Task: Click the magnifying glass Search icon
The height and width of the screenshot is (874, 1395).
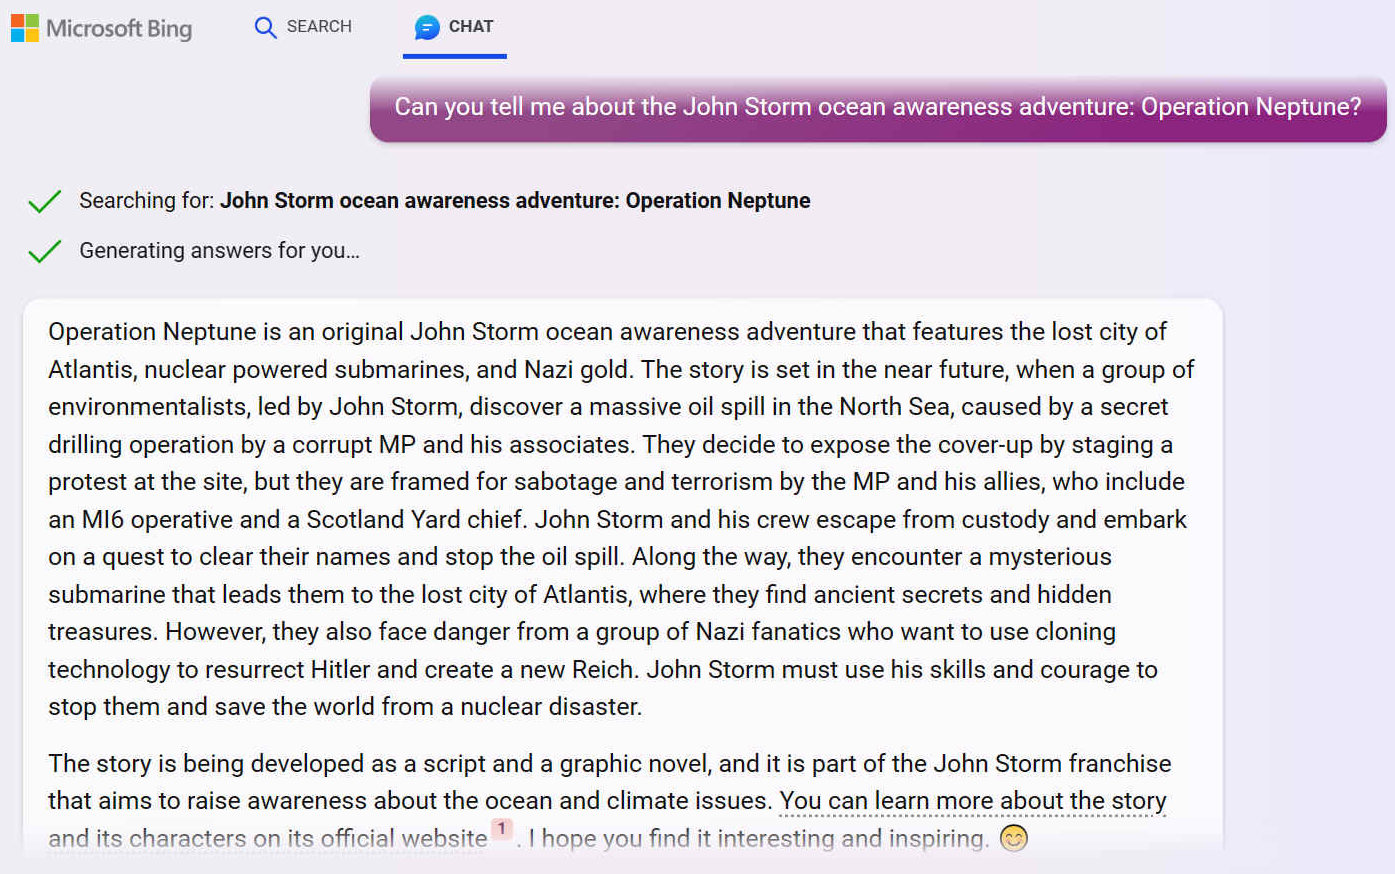Action: (x=265, y=27)
